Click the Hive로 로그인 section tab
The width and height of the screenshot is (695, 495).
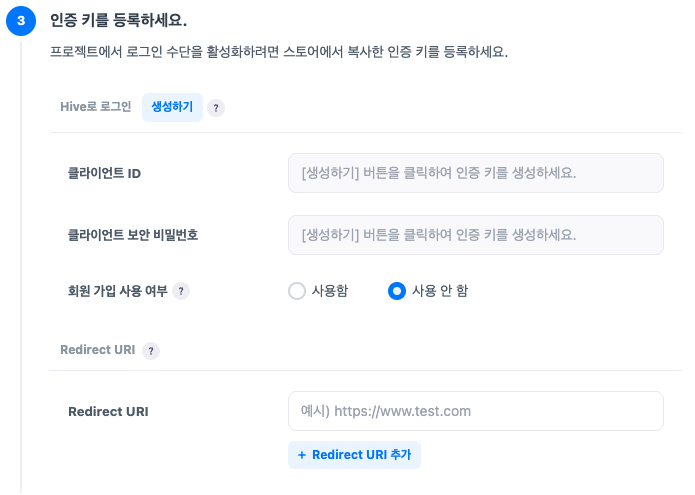(x=96, y=107)
